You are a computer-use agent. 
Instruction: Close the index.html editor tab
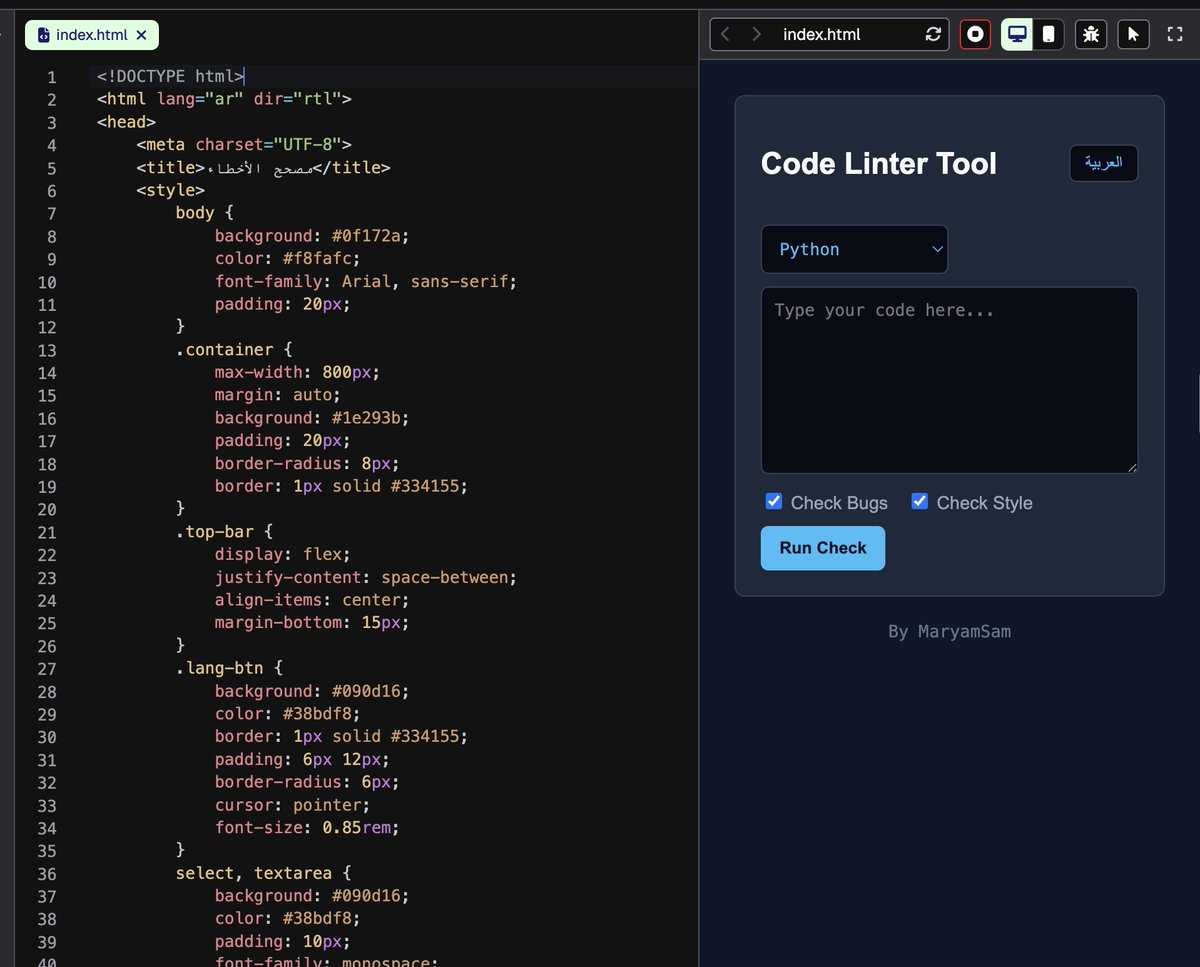coord(141,35)
